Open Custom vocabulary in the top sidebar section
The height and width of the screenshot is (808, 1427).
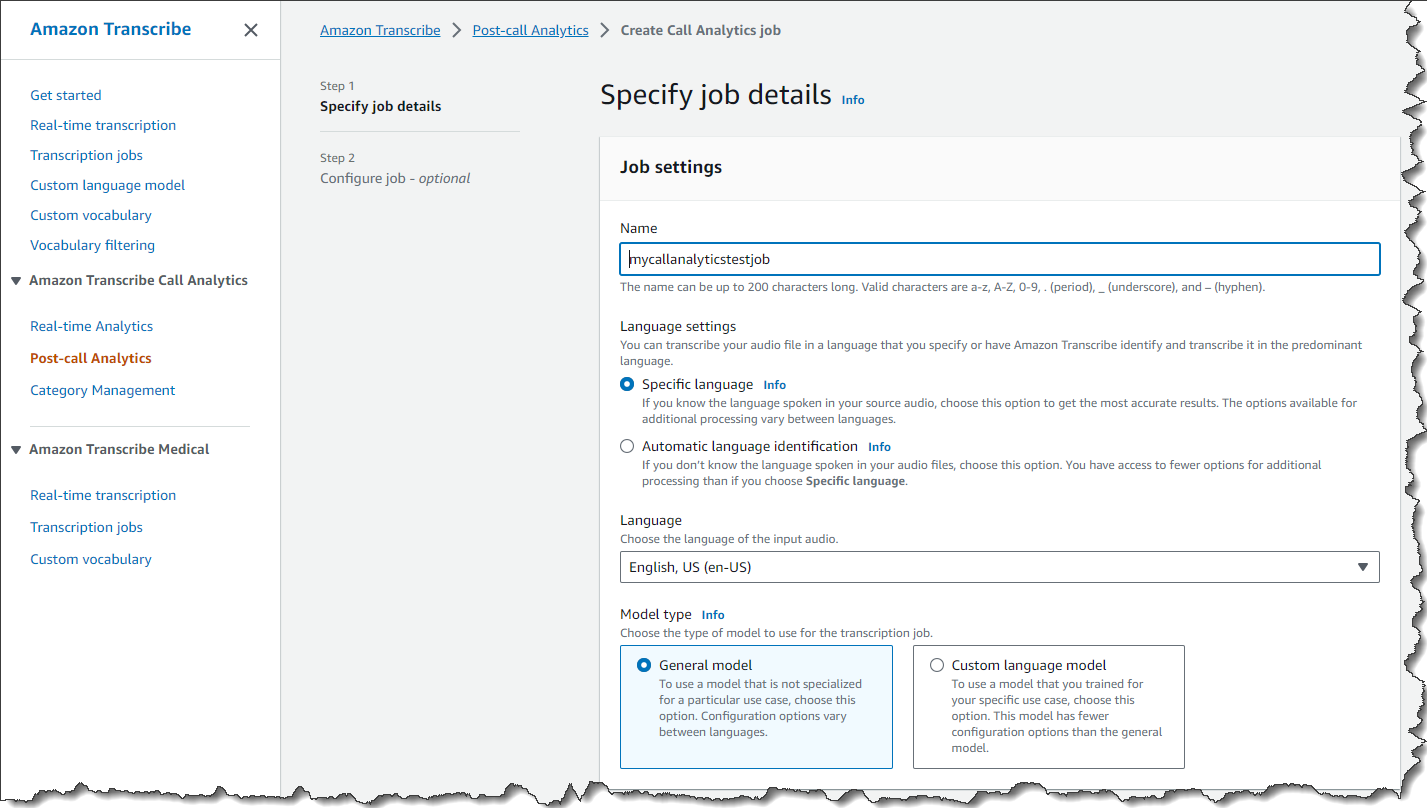point(91,215)
